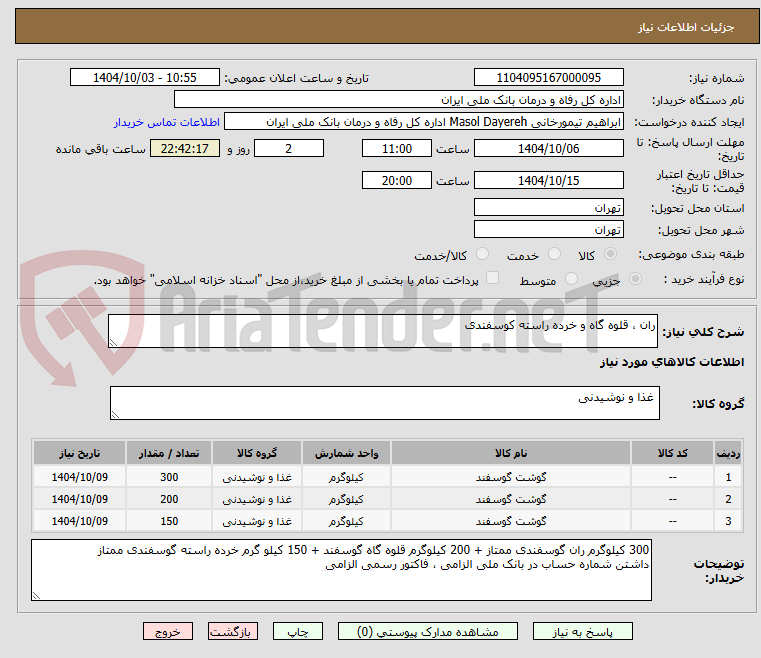Click the کد کالا column header

click(672, 453)
